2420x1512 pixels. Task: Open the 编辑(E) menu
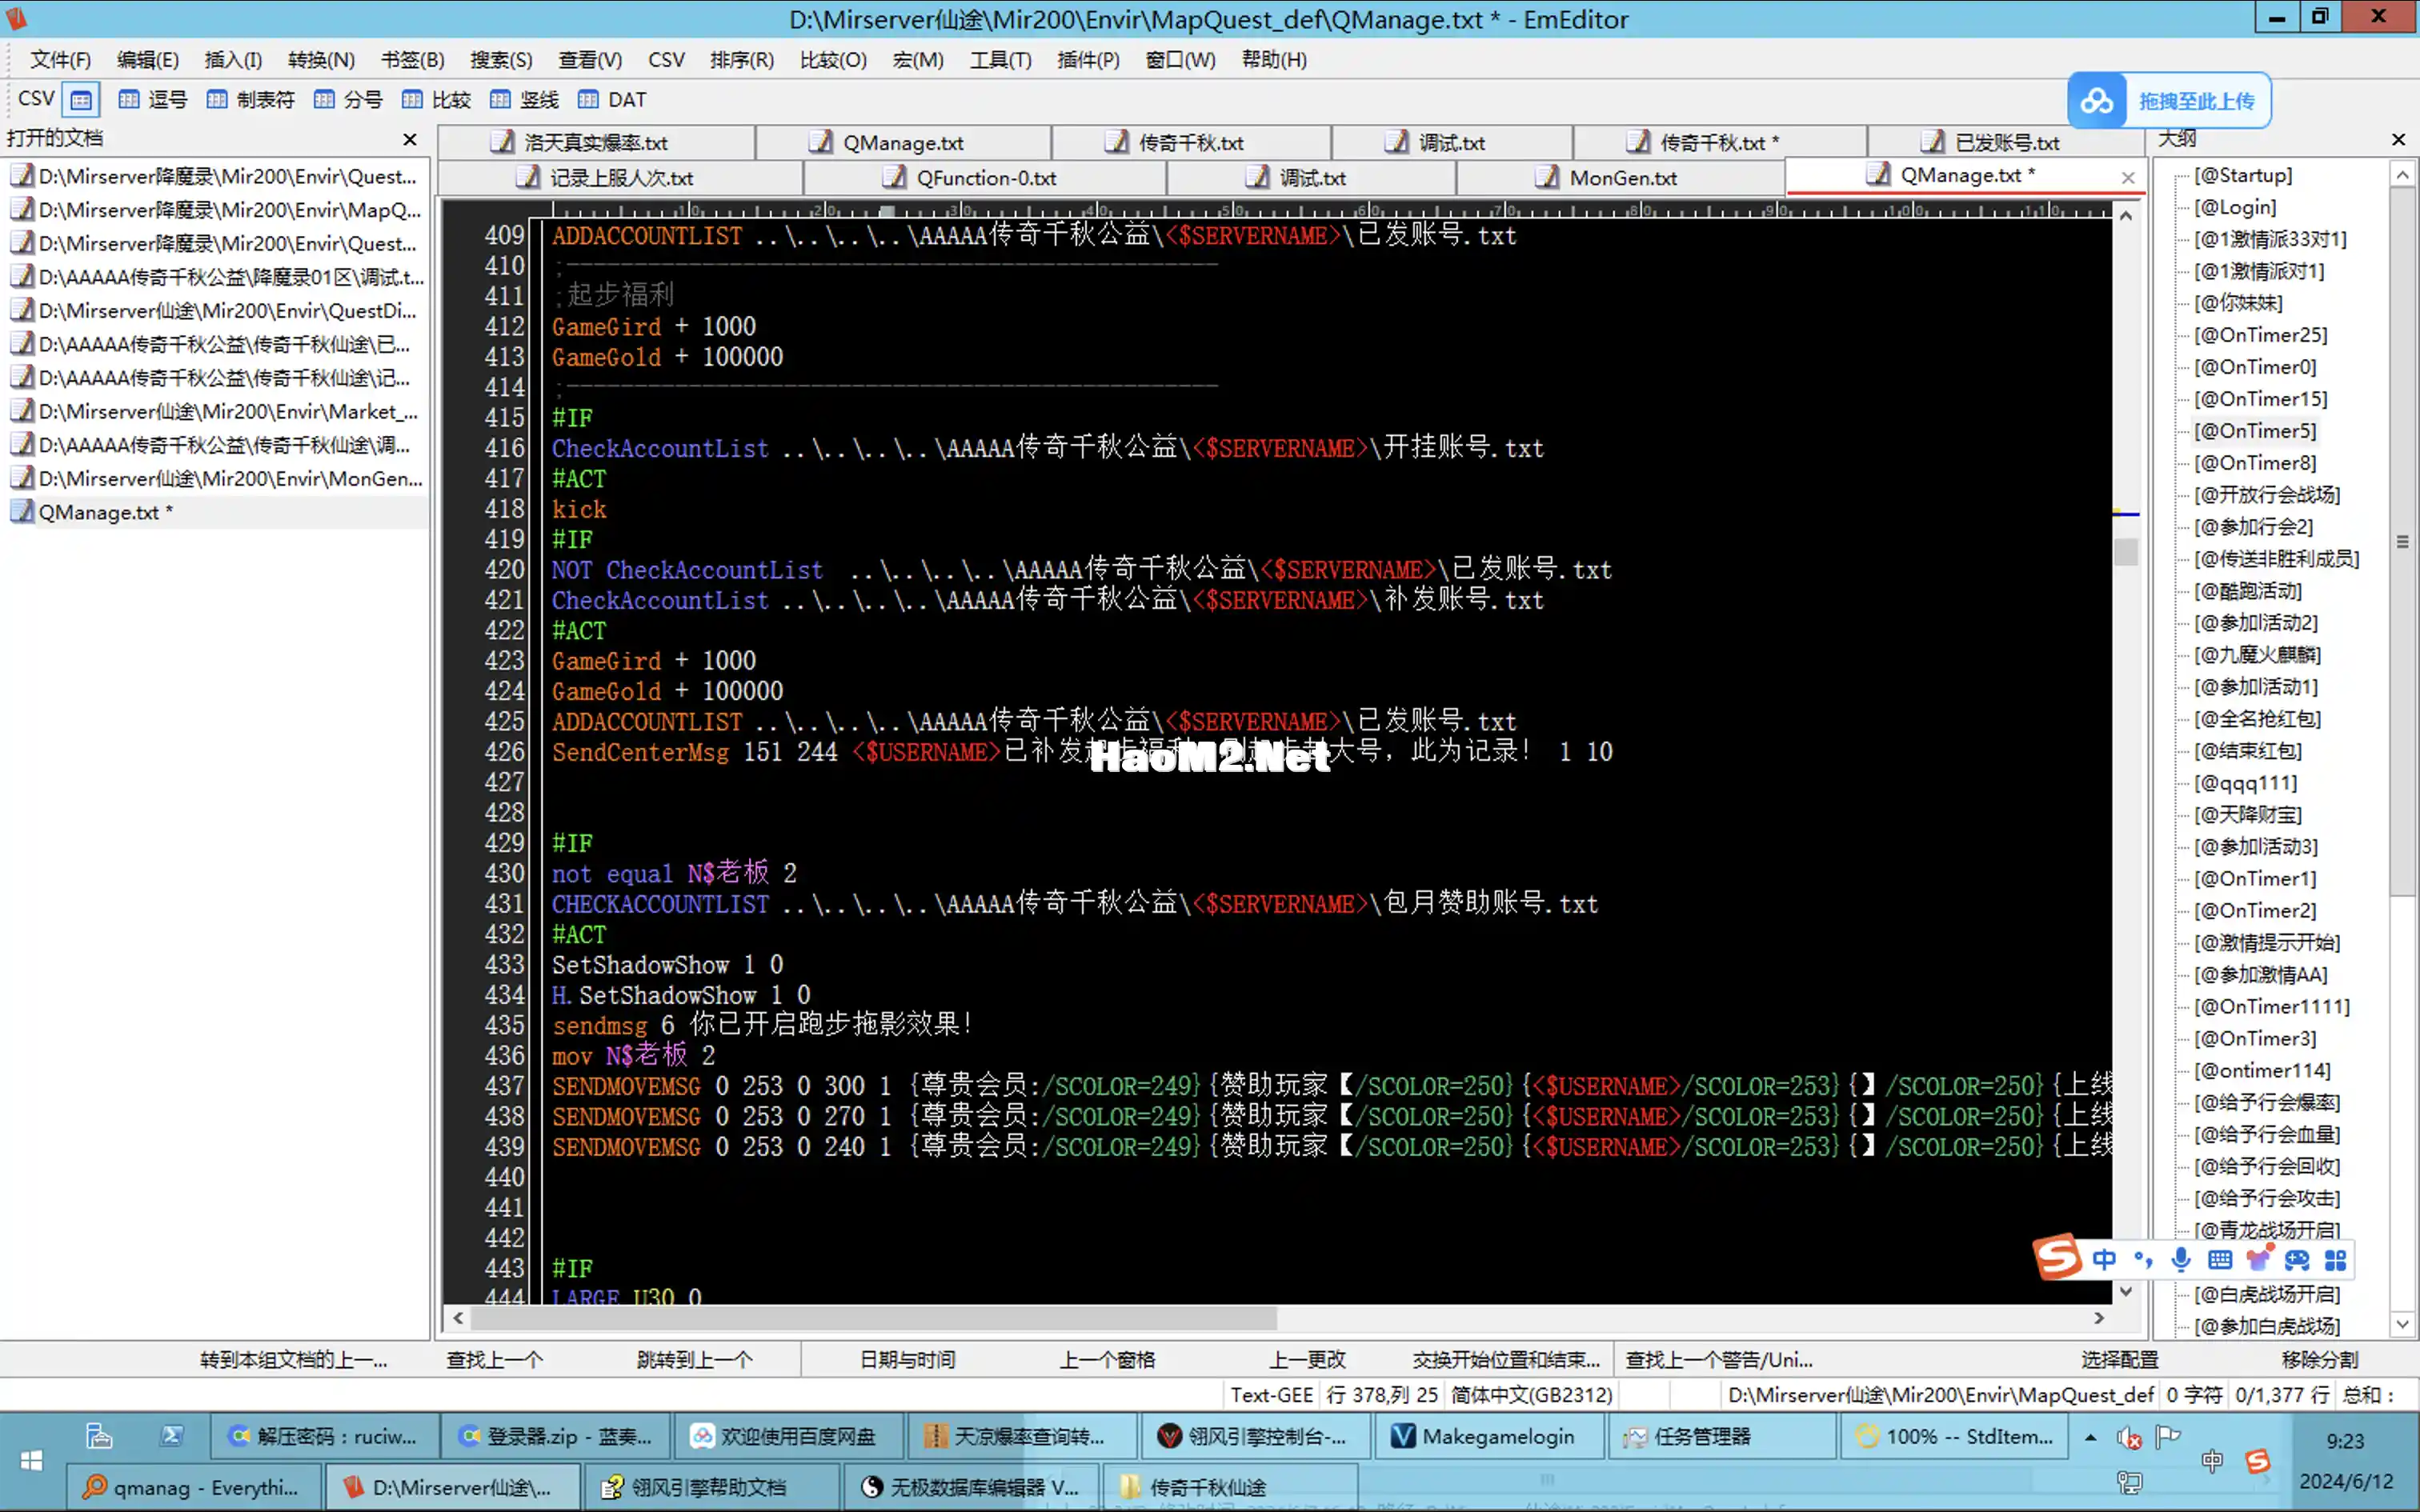click(148, 60)
